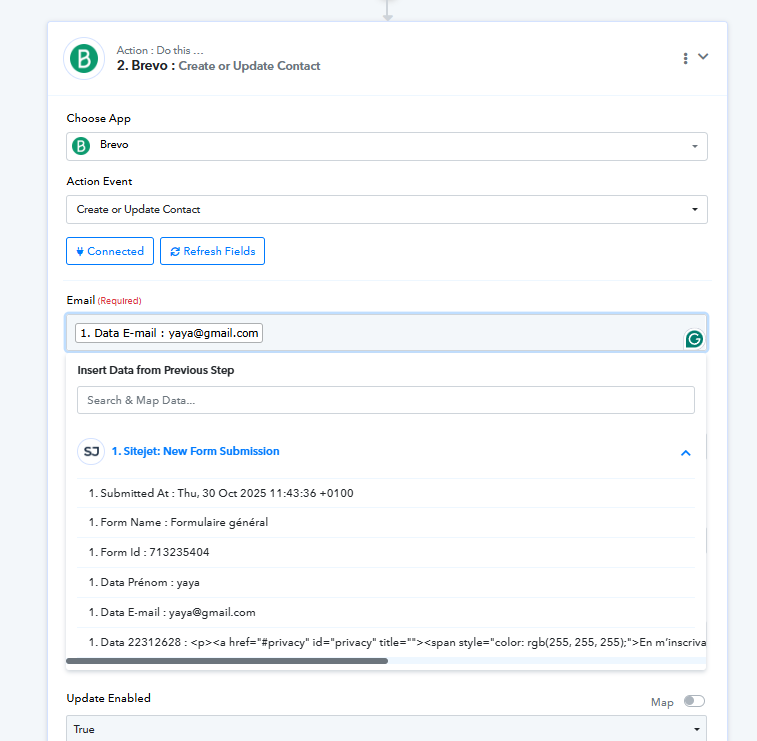Screen dimensions: 757x741
Task: Focus the Search & Map Data input
Action: click(x=386, y=400)
